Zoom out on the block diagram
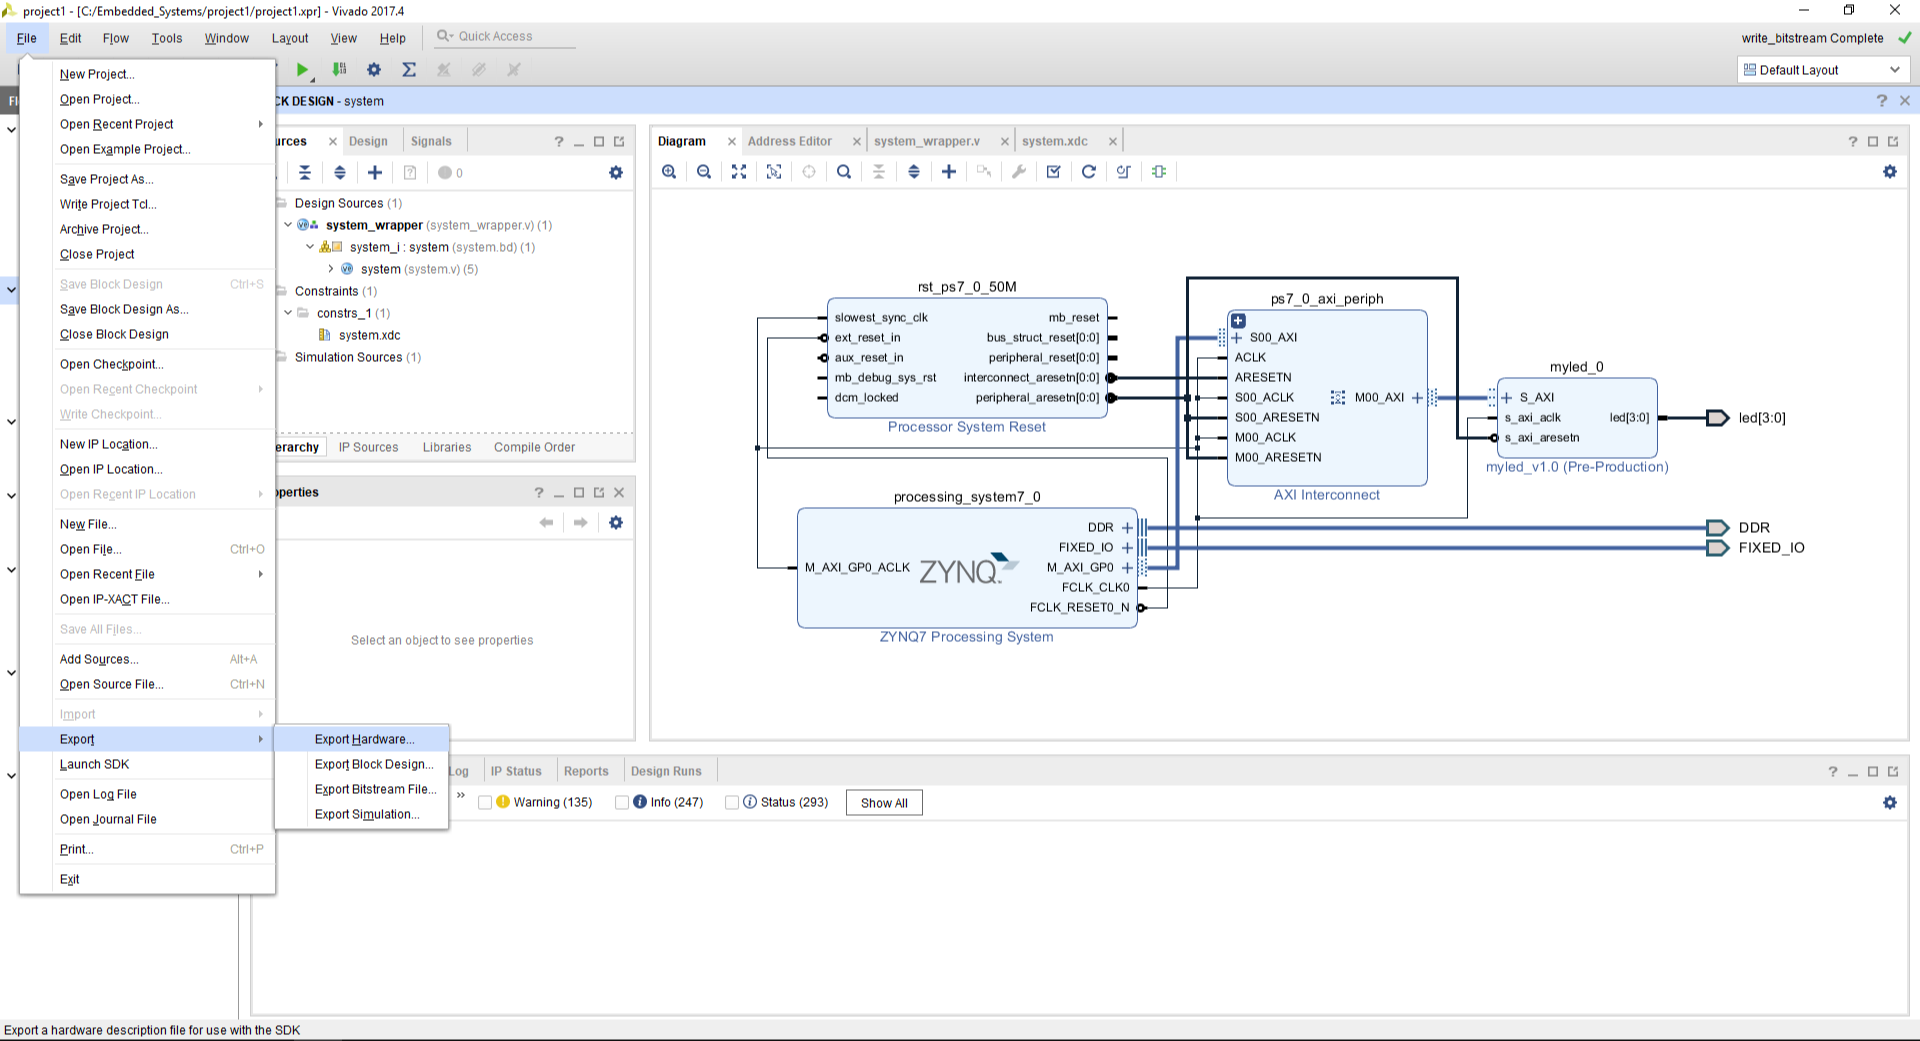The height and width of the screenshot is (1041, 1920). click(704, 172)
